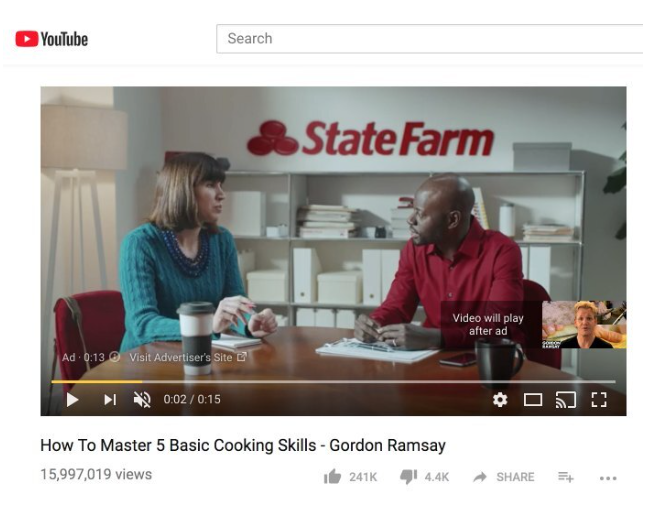Focus the Search input field

(430, 38)
